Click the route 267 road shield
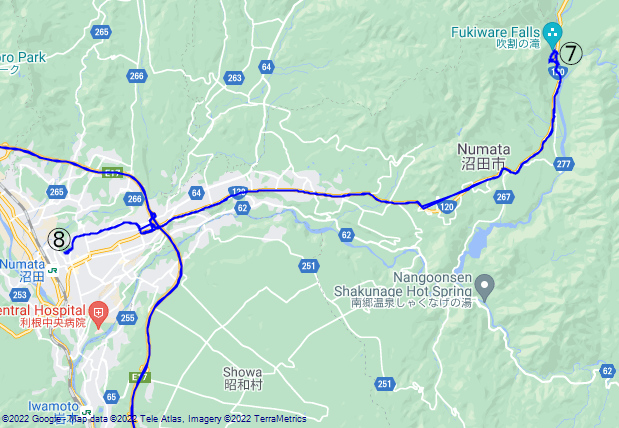This screenshot has height=428, width=619. click(503, 197)
